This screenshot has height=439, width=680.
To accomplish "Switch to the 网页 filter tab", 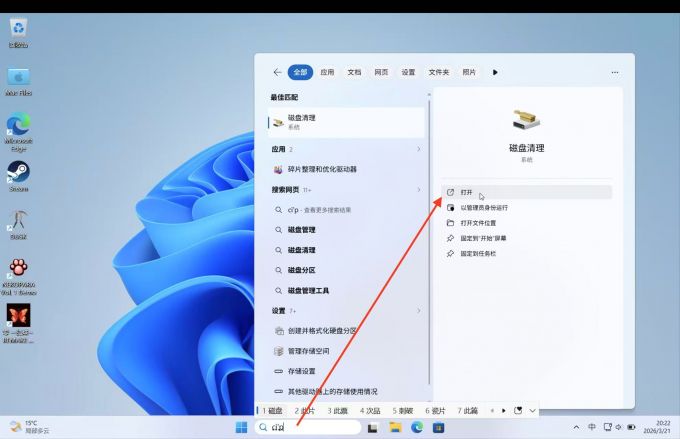I will point(381,72).
